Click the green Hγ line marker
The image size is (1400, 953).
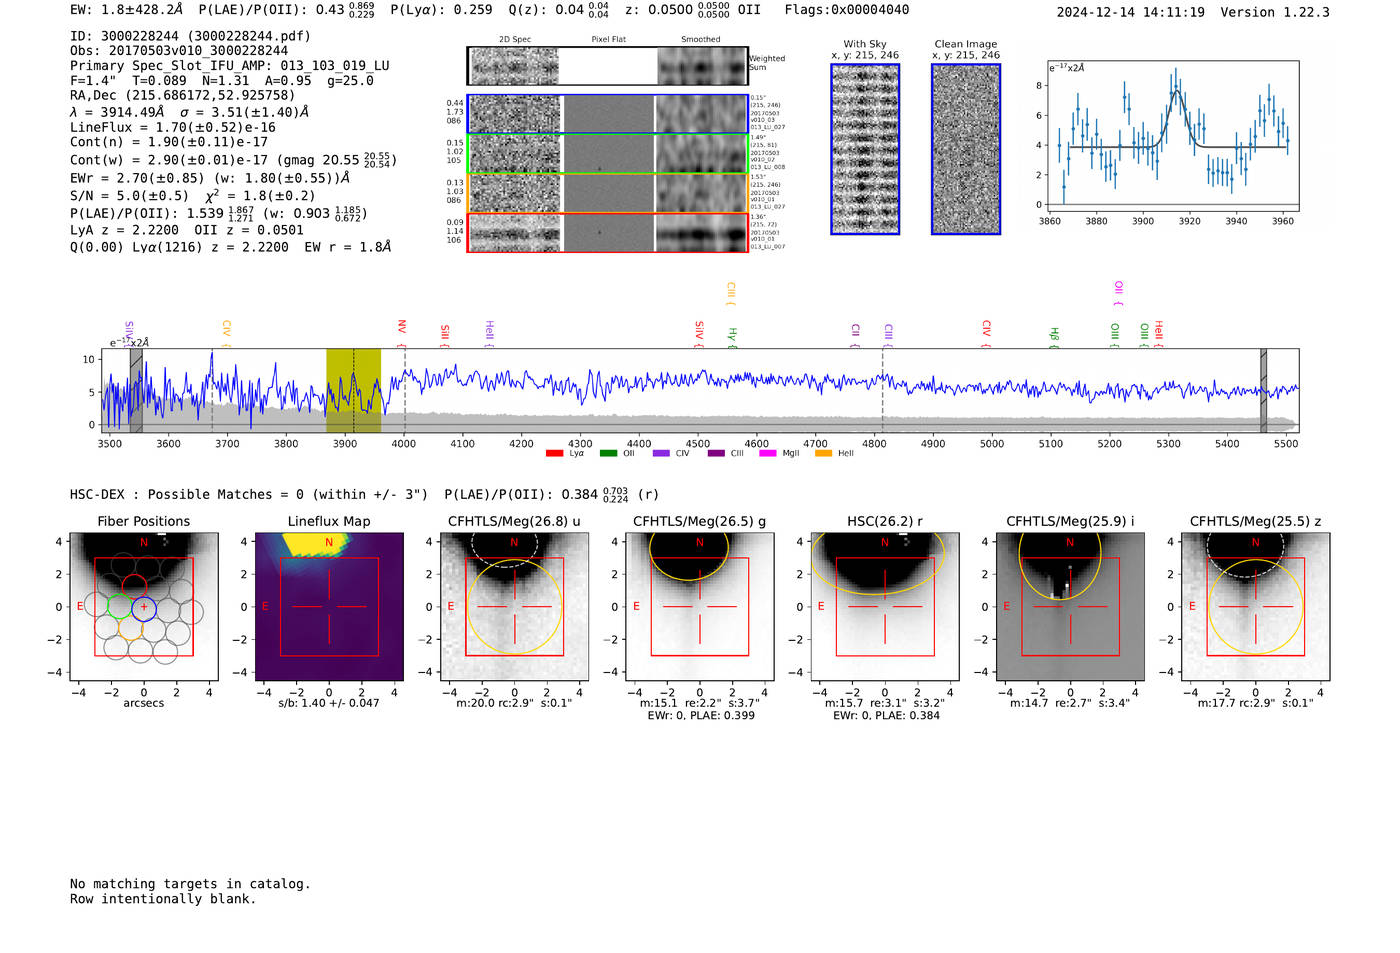732,337
